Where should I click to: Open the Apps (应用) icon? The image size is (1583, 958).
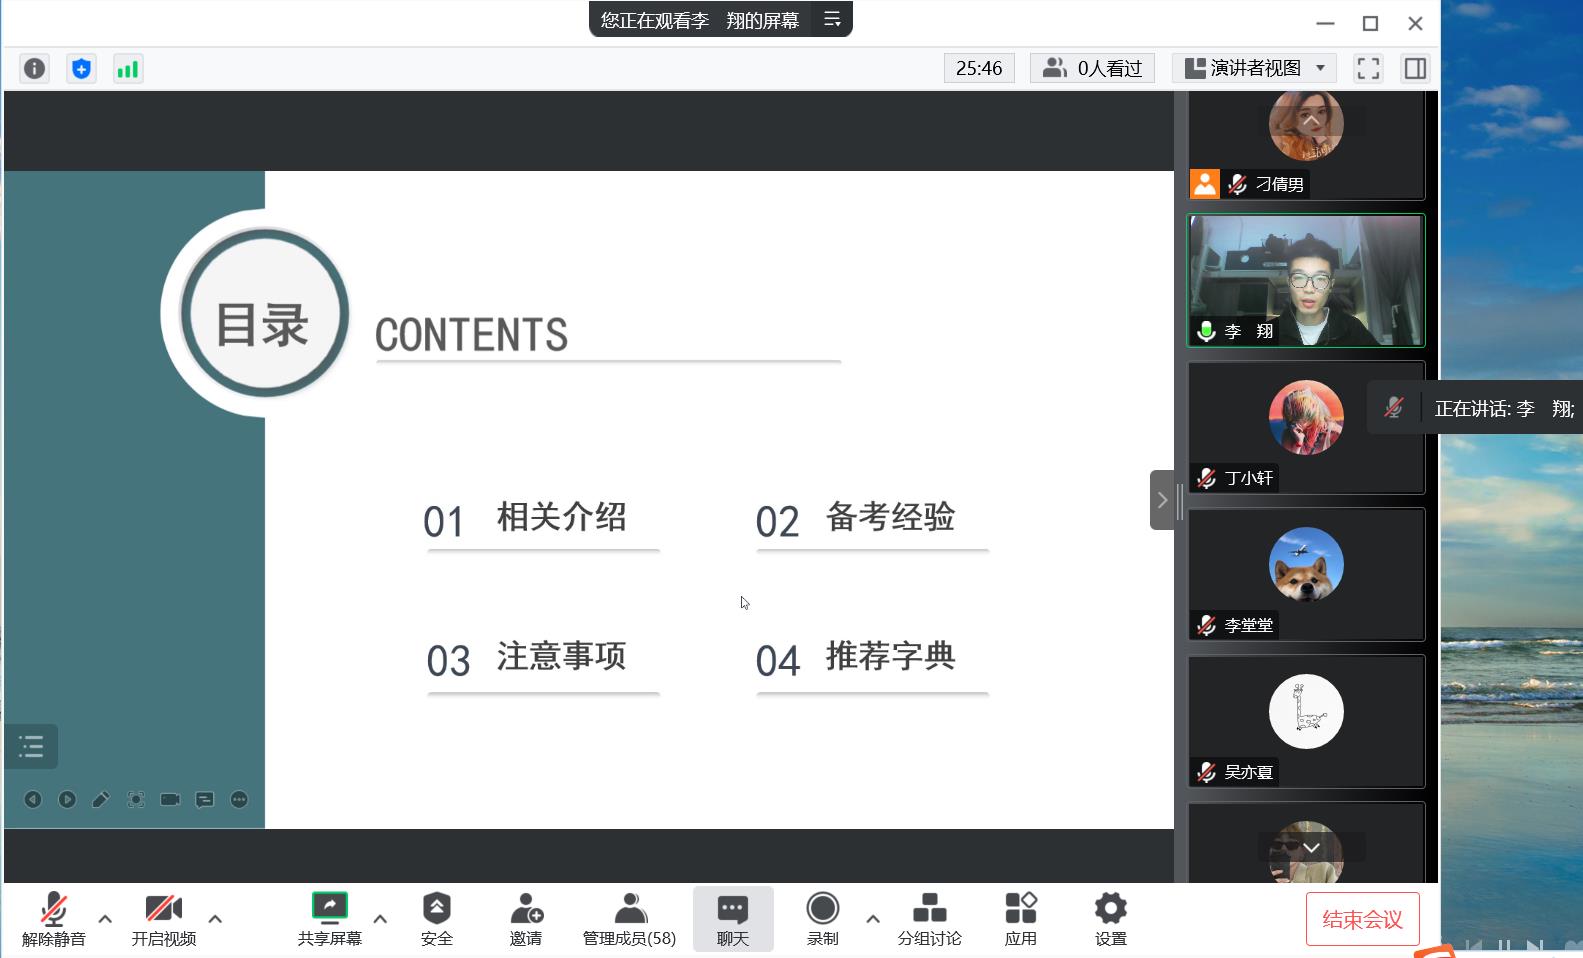[x=1020, y=918]
